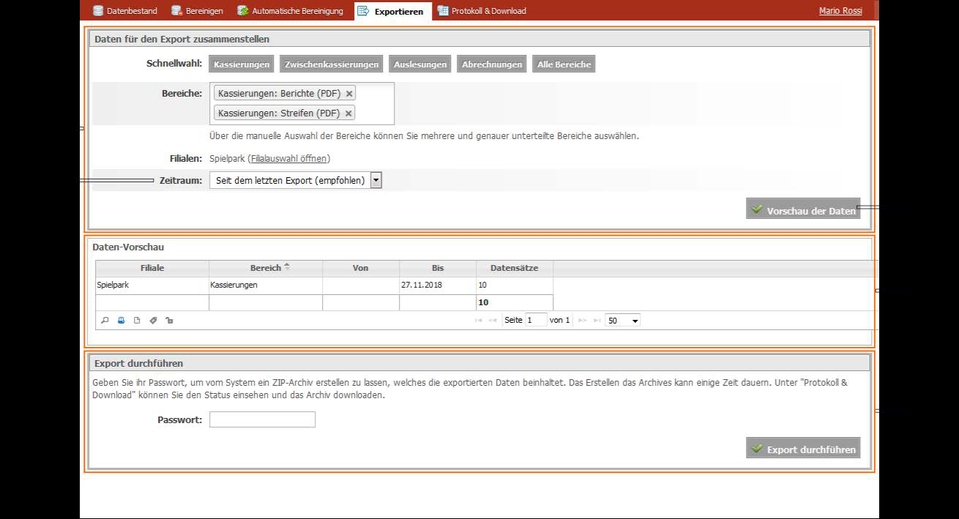Sort by Von column header
959x519 pixels.
(x=361, y=268)
